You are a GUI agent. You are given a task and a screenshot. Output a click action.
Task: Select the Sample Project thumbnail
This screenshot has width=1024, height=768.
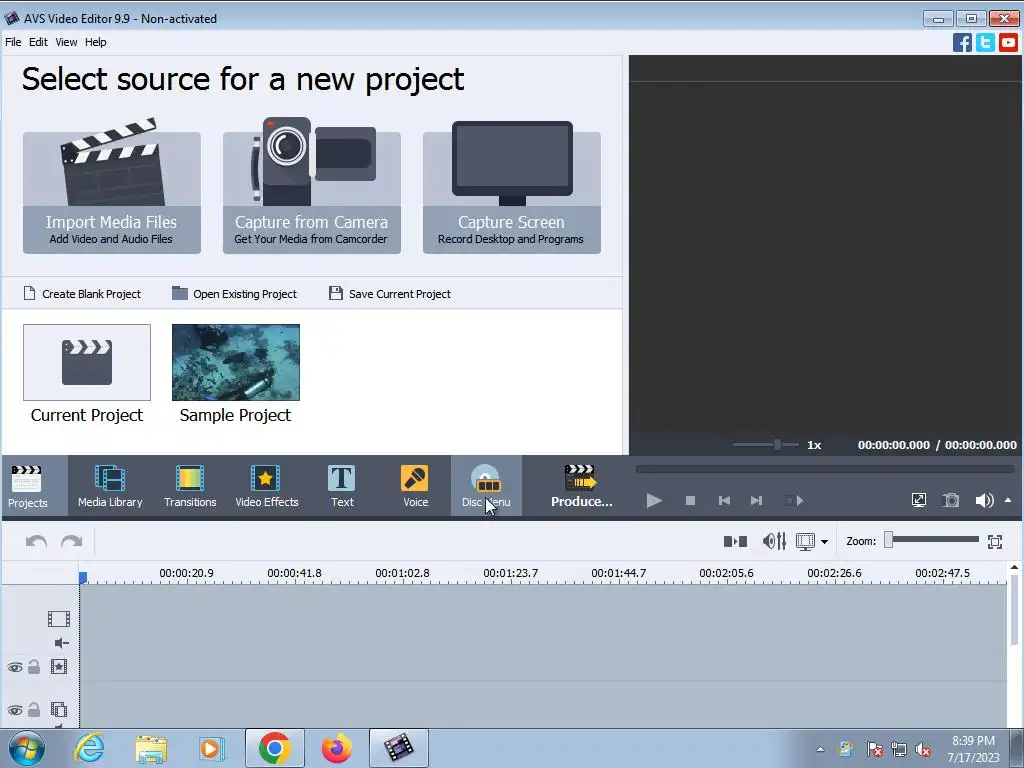pyautogui.click(x=236, y=362)
